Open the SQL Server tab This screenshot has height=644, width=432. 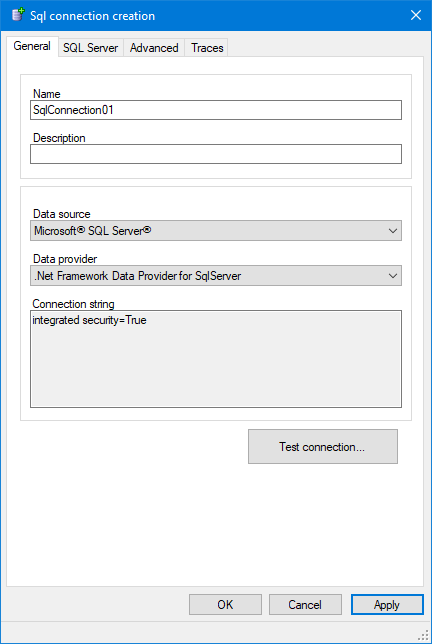pos(90,48)
